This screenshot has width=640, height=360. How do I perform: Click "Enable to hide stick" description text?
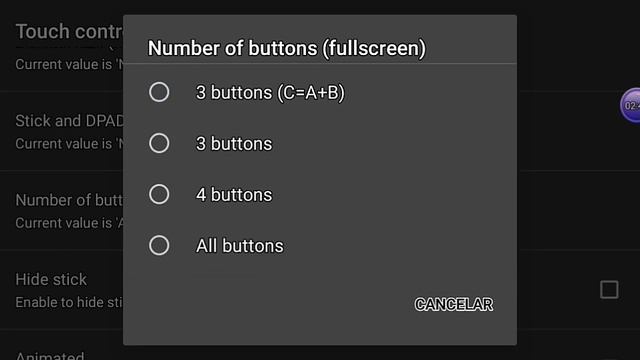click(x=69, y=302)
